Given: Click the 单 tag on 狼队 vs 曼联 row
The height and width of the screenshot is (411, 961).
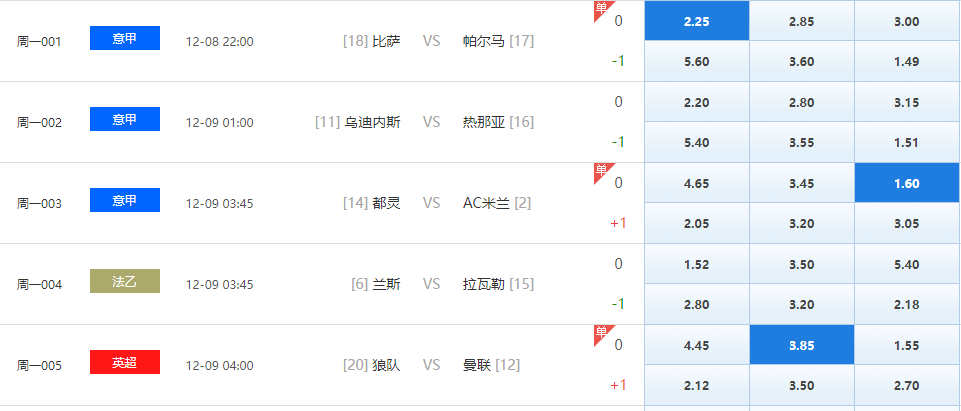Looking at the screenshot, I should (x=601, y=333).
